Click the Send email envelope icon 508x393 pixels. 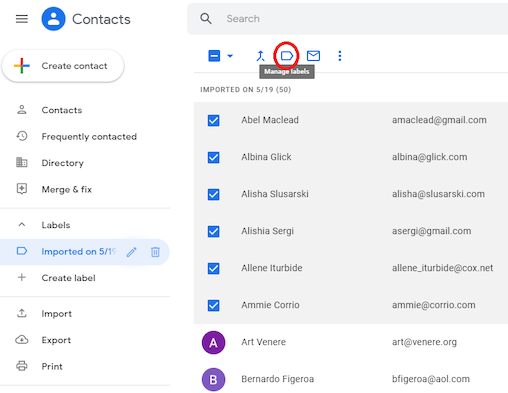[x=313, y=56]
